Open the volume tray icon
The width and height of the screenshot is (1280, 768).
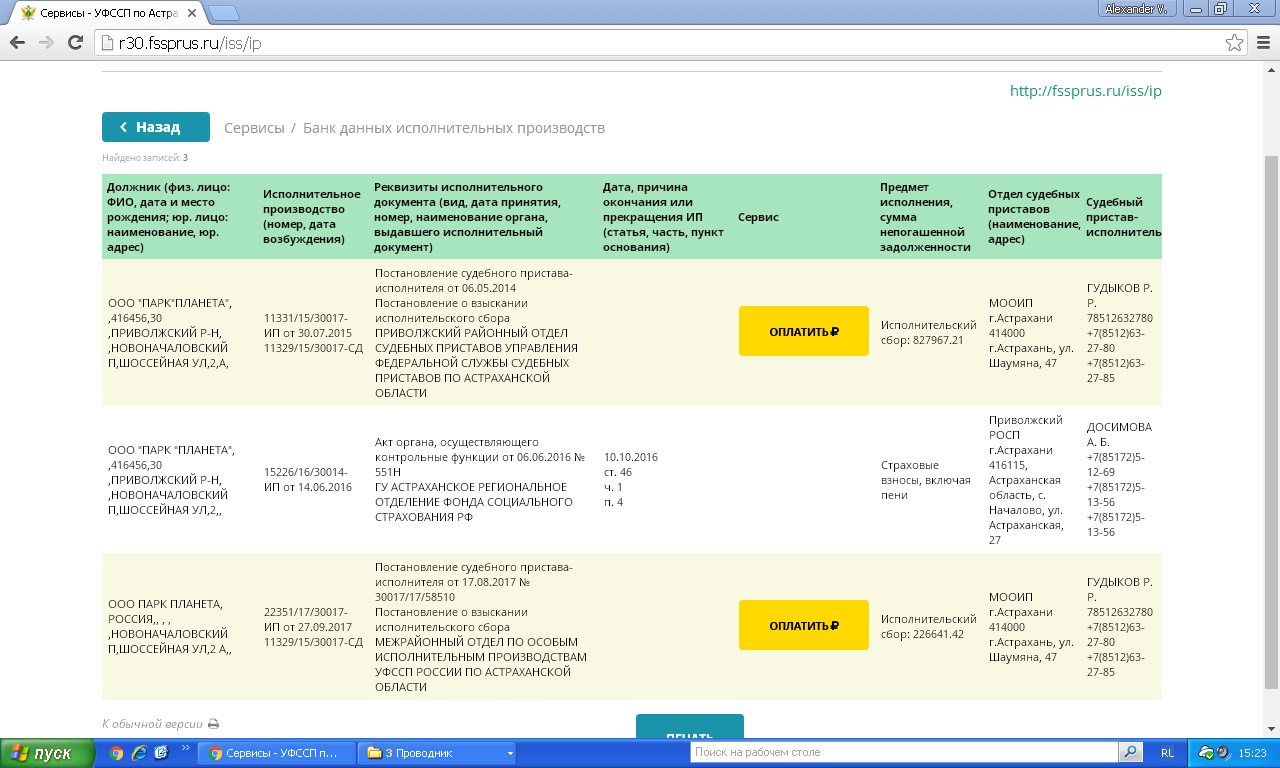click(x=1224, y=753)
